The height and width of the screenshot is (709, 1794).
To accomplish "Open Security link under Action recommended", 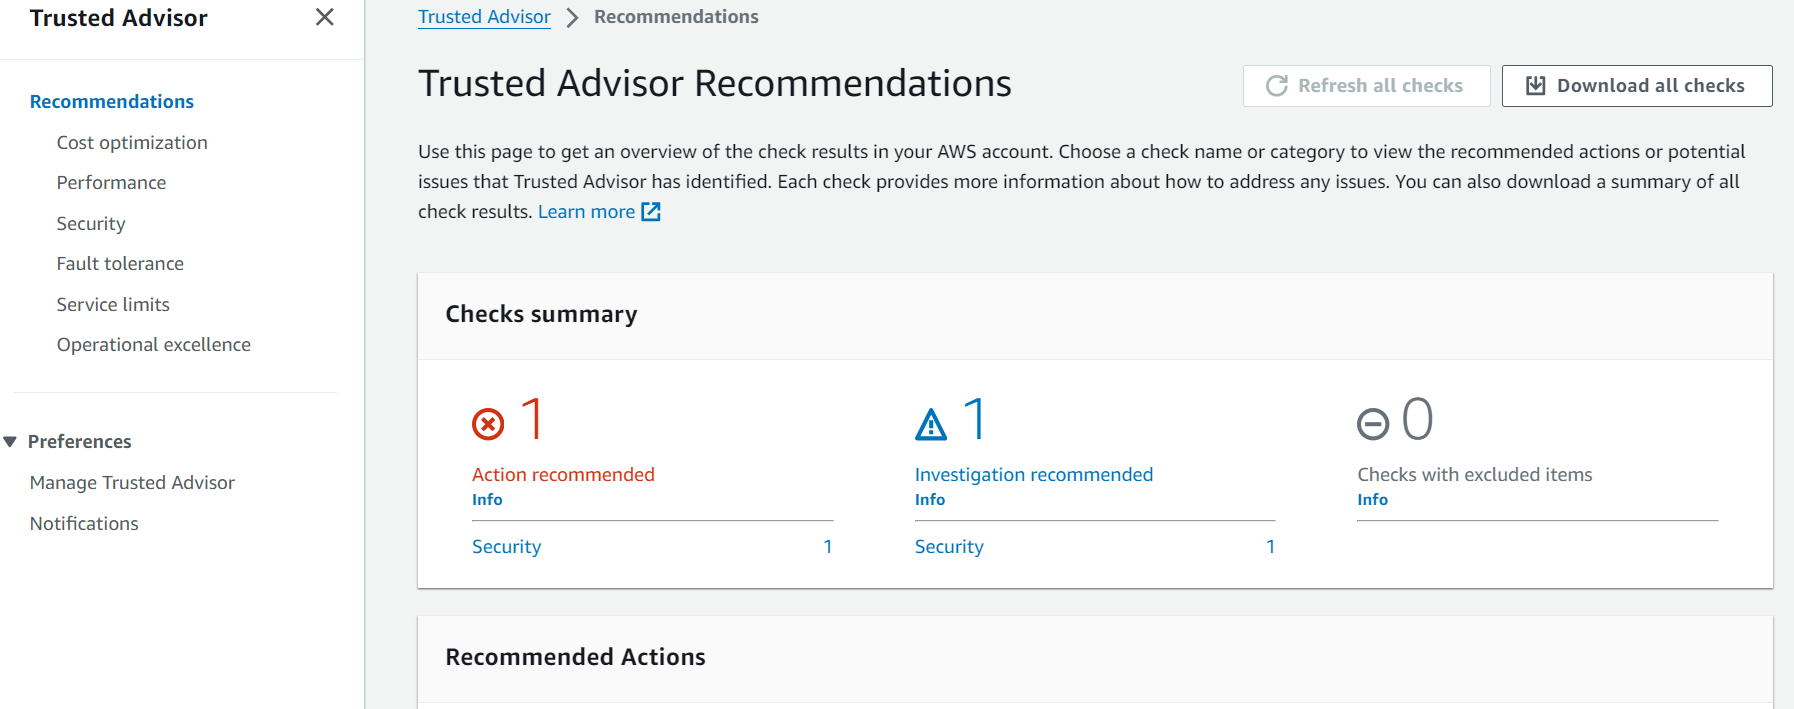I will tap(506, 547).
